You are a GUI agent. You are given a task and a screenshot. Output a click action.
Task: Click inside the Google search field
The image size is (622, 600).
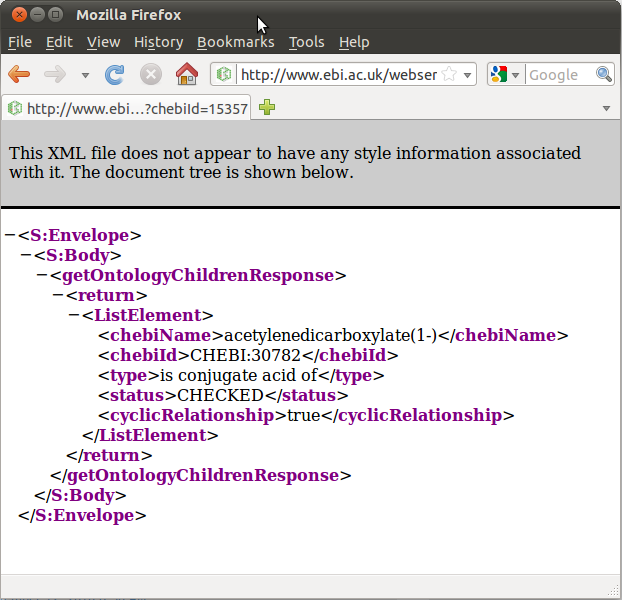[x=558, y=75]
